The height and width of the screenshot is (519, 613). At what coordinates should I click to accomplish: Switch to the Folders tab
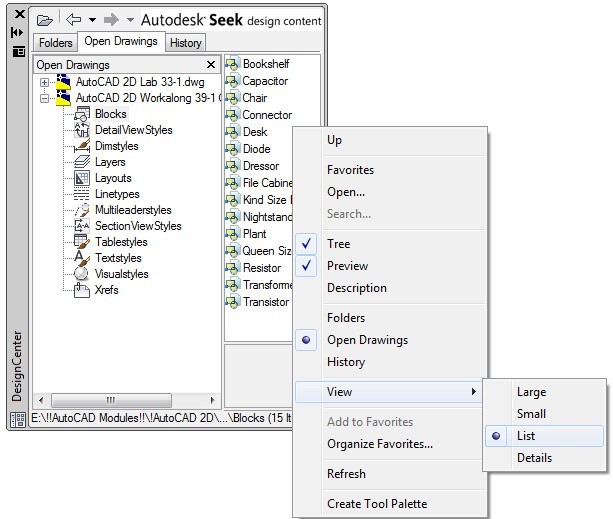pos(55,43)
